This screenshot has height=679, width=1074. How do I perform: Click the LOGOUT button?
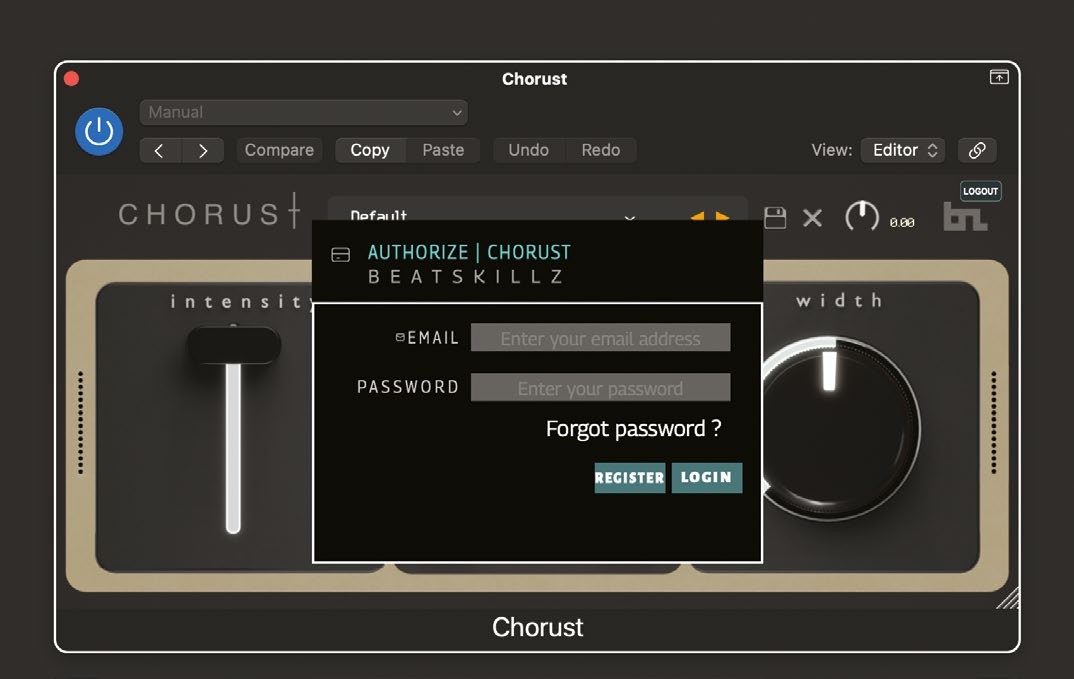[981, 191]
